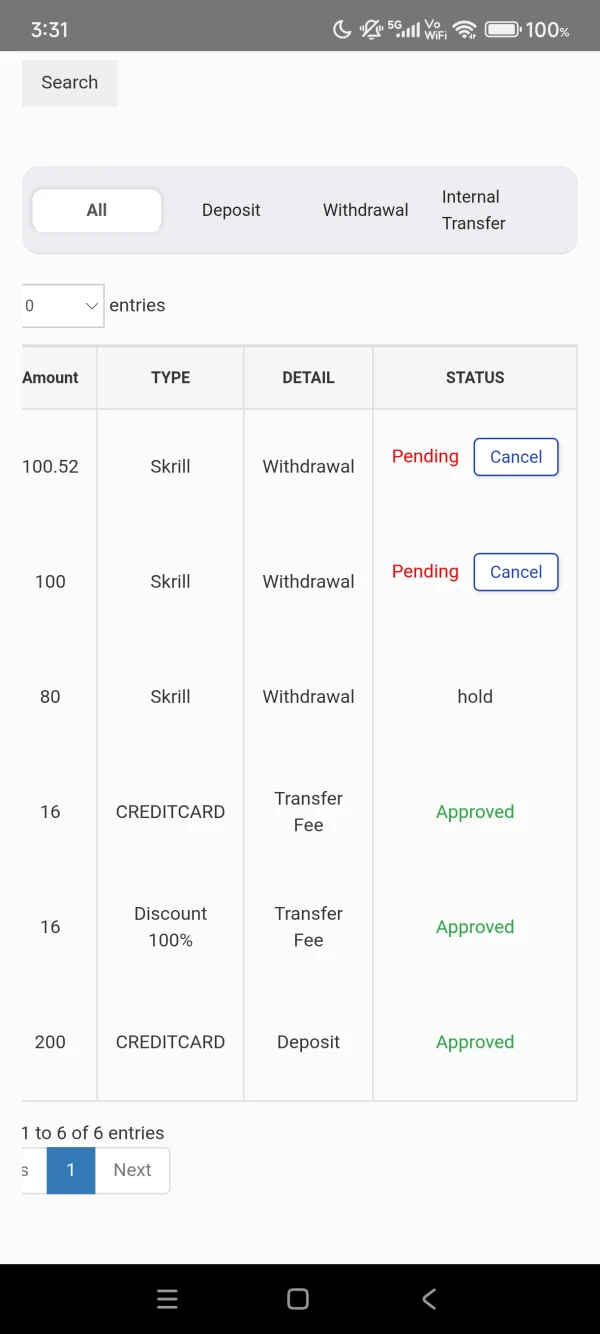Screen dimensions: 600x1334
Task: Select the Deposit filter tab
Action: point(231,210)
